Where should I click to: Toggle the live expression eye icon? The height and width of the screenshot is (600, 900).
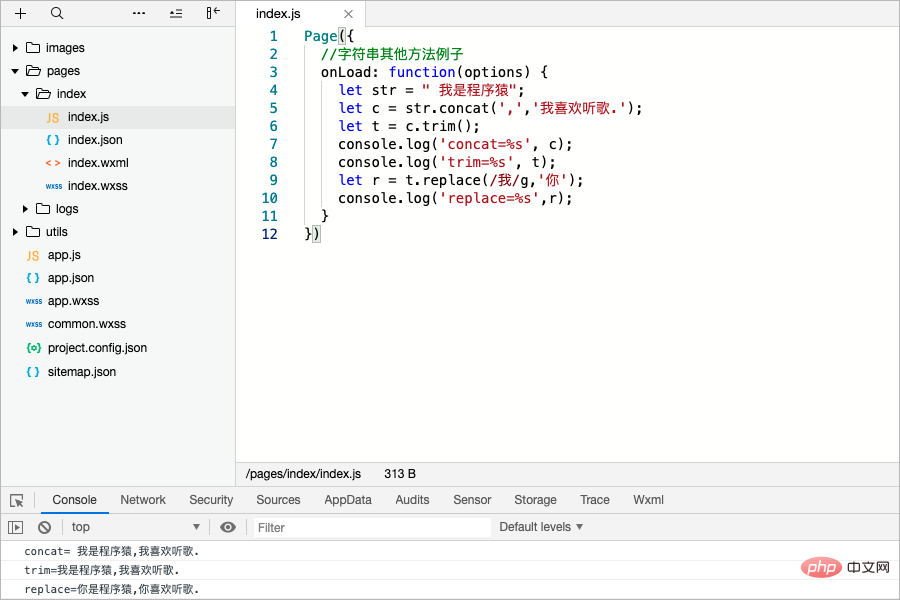pos(228,527)
